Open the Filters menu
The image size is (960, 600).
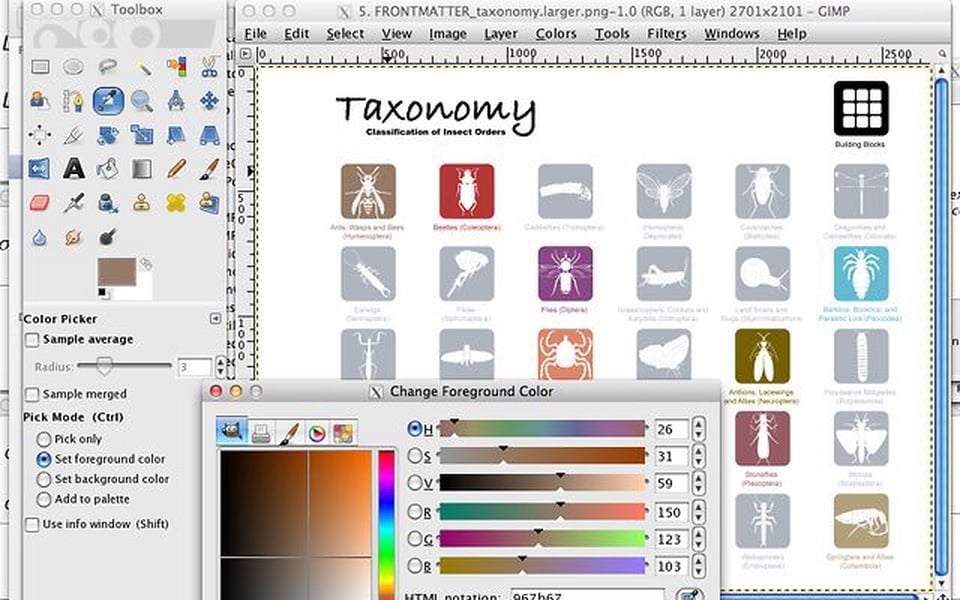click(667, 33)
